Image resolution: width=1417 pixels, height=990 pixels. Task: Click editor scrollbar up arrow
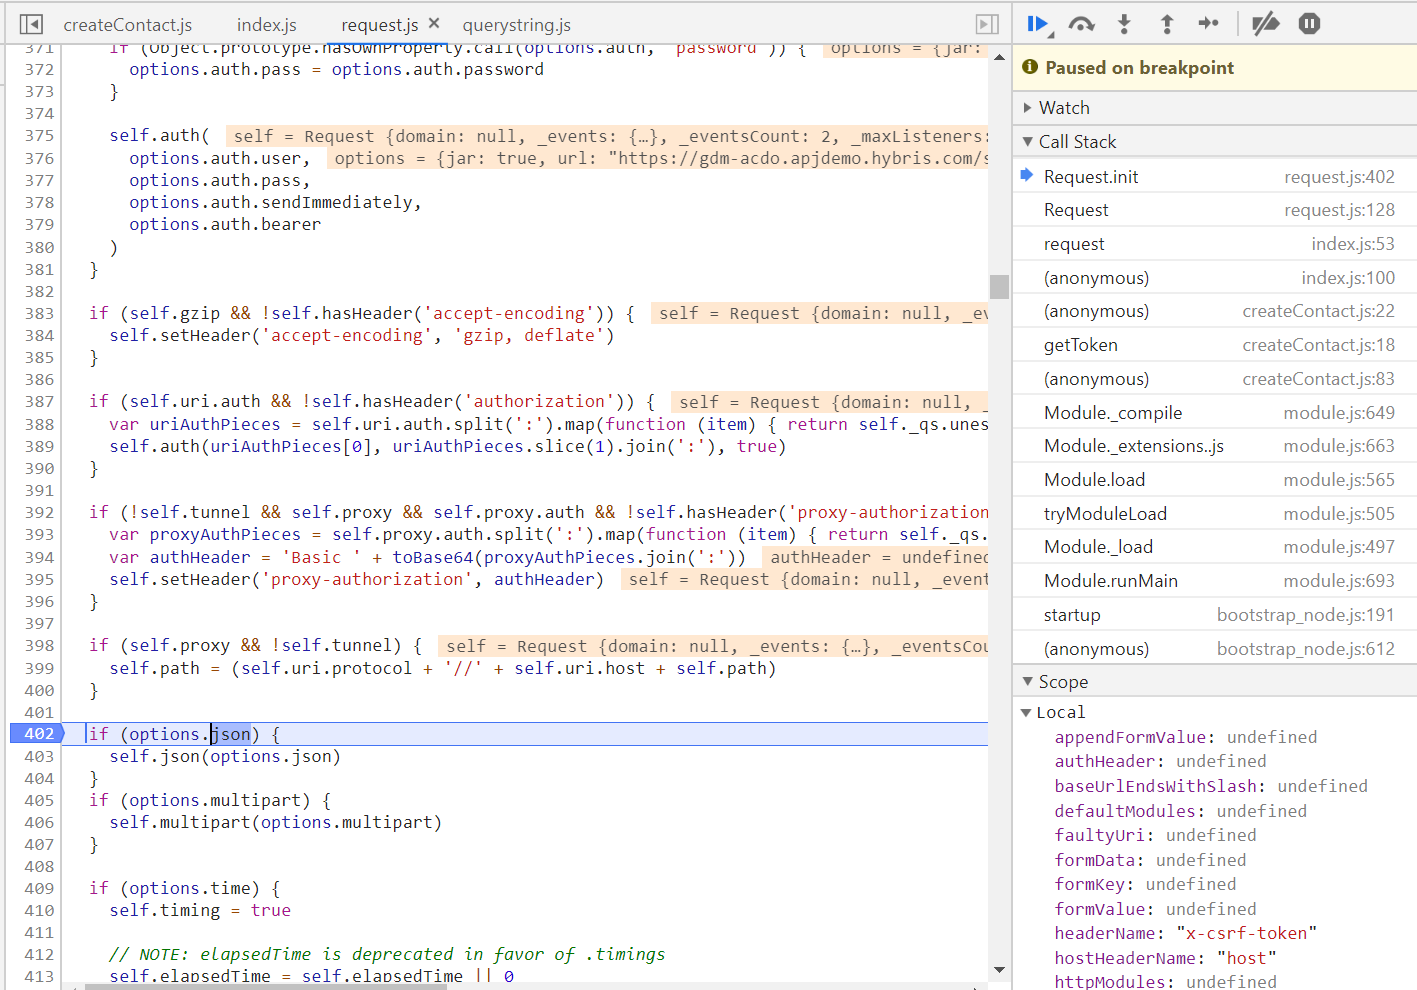(999, 57)
